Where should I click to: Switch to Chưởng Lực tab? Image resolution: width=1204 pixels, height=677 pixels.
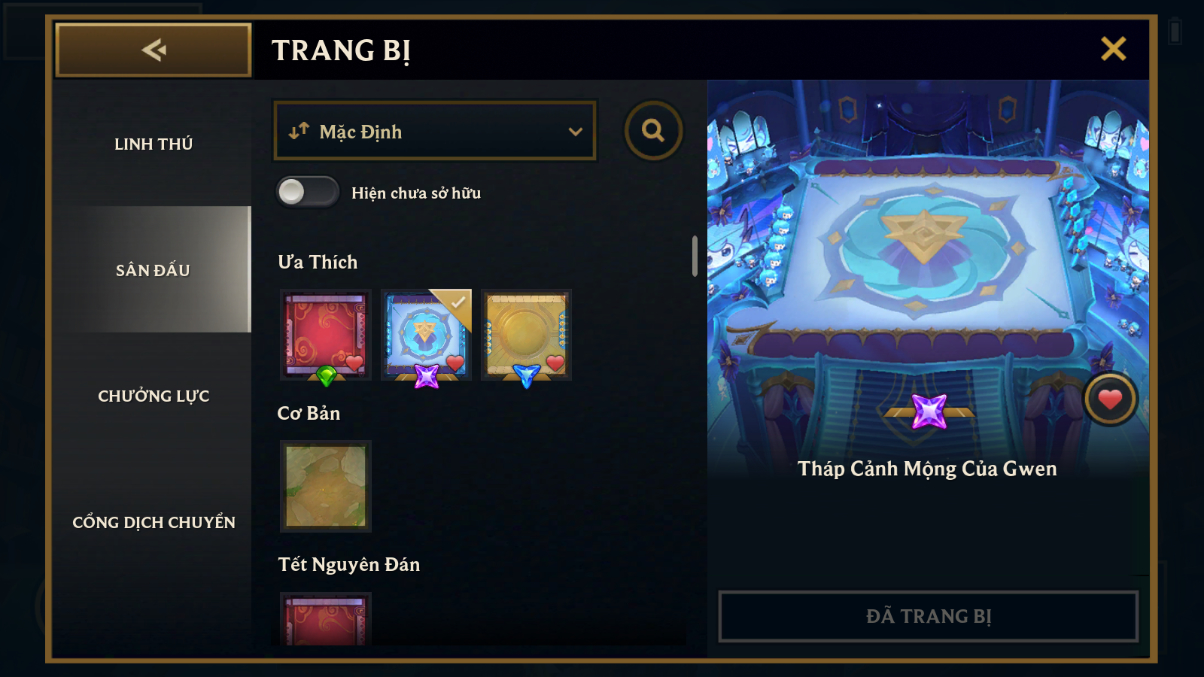tap(153, 396)
